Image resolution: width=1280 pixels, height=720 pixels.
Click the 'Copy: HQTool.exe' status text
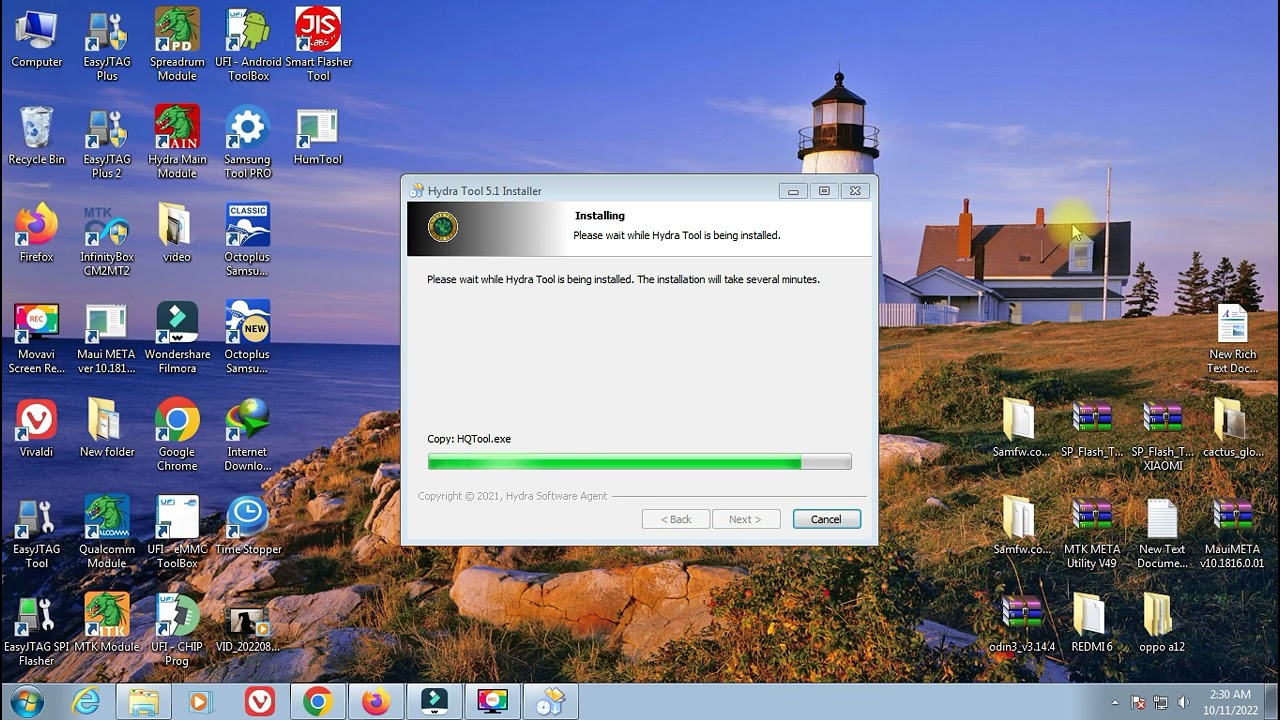coord(469,439)
